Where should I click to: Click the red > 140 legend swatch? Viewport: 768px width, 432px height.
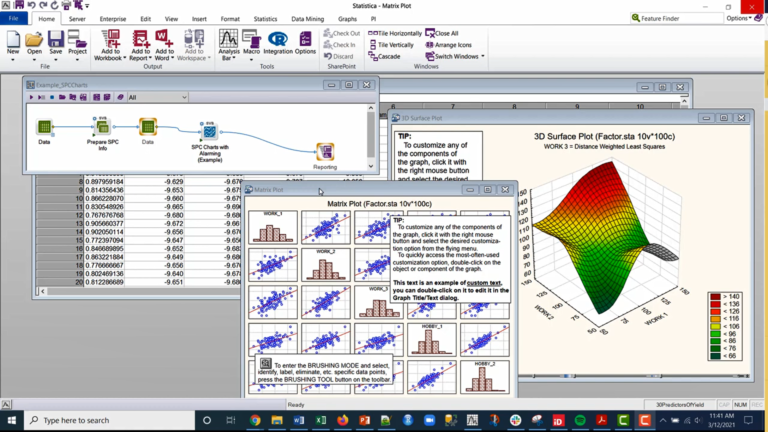[716, 297]
